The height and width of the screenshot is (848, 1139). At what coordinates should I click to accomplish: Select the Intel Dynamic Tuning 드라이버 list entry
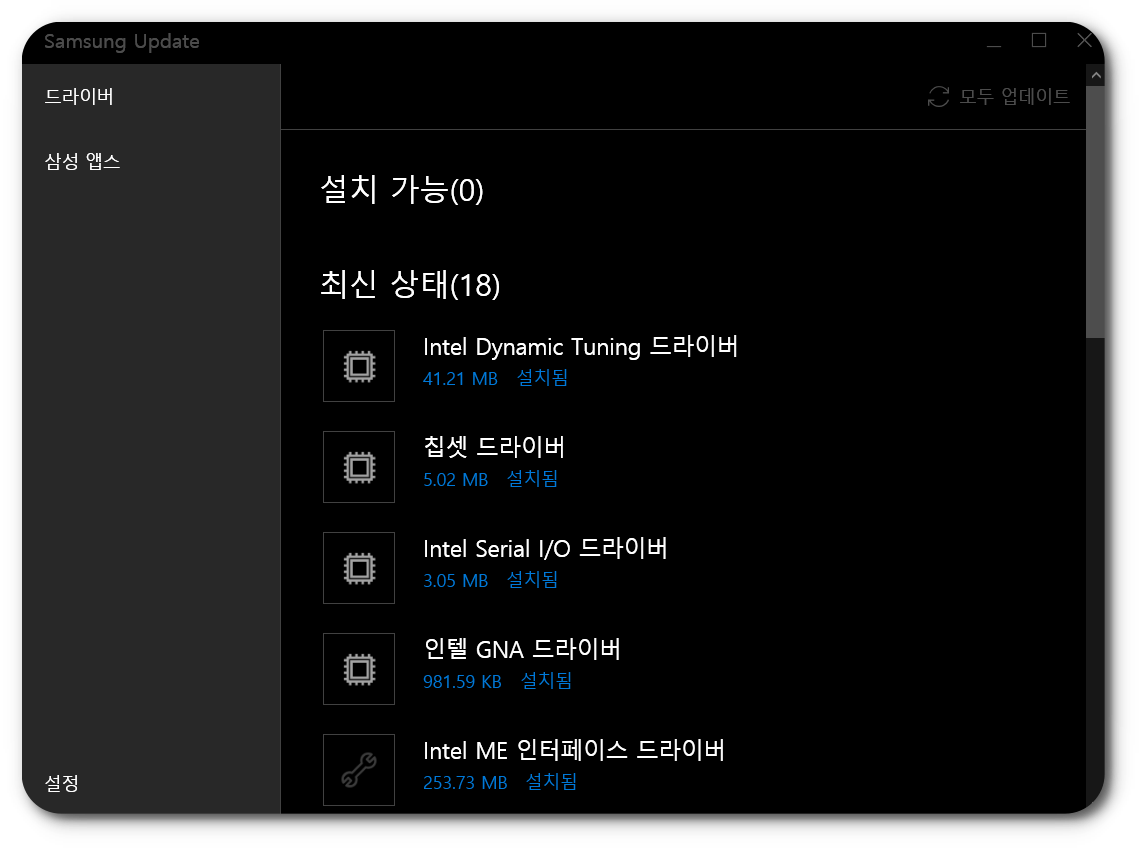coord(580,346)
